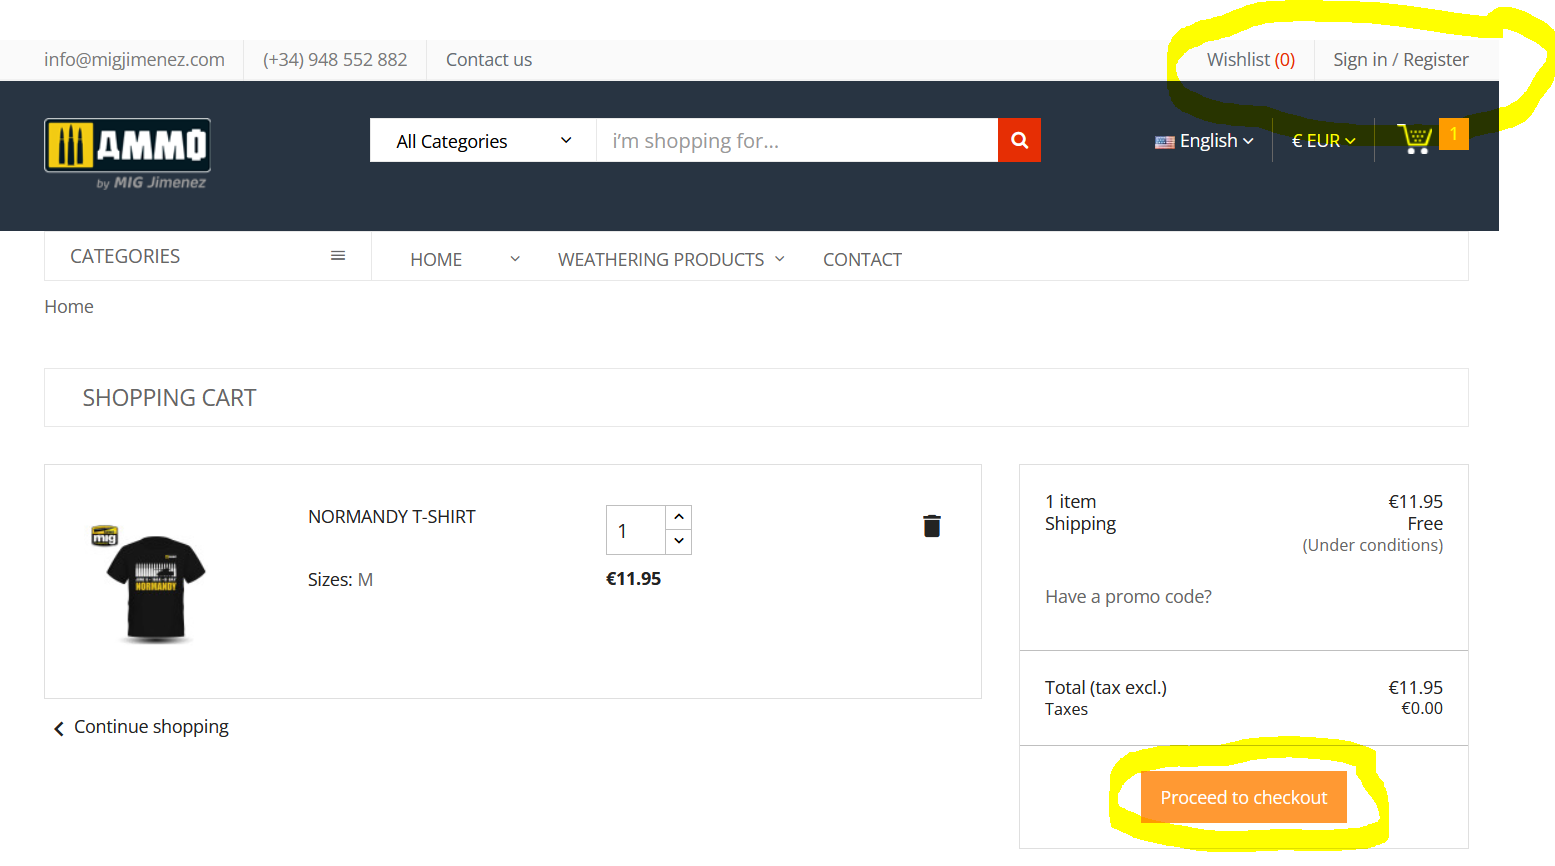
Task: Expand the Home menu chevron
Action: pos(515,259)
